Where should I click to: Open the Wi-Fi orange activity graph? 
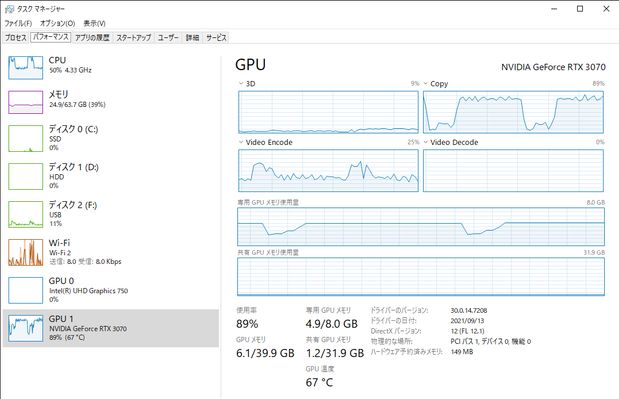click(x=26, y=252)
